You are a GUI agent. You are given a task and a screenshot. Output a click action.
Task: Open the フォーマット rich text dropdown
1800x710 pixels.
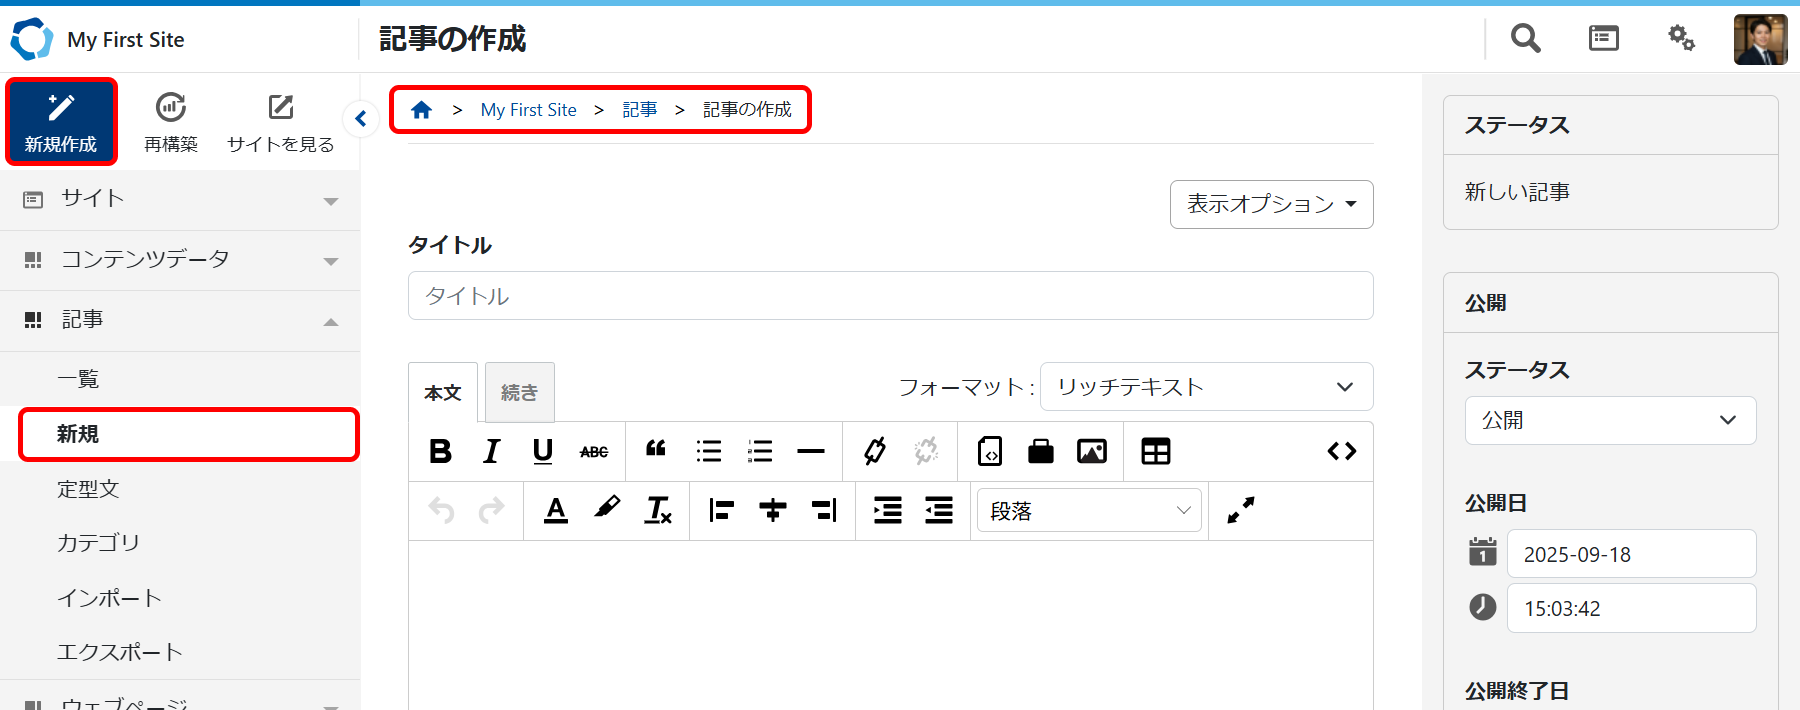click(x=1206, y=387)
